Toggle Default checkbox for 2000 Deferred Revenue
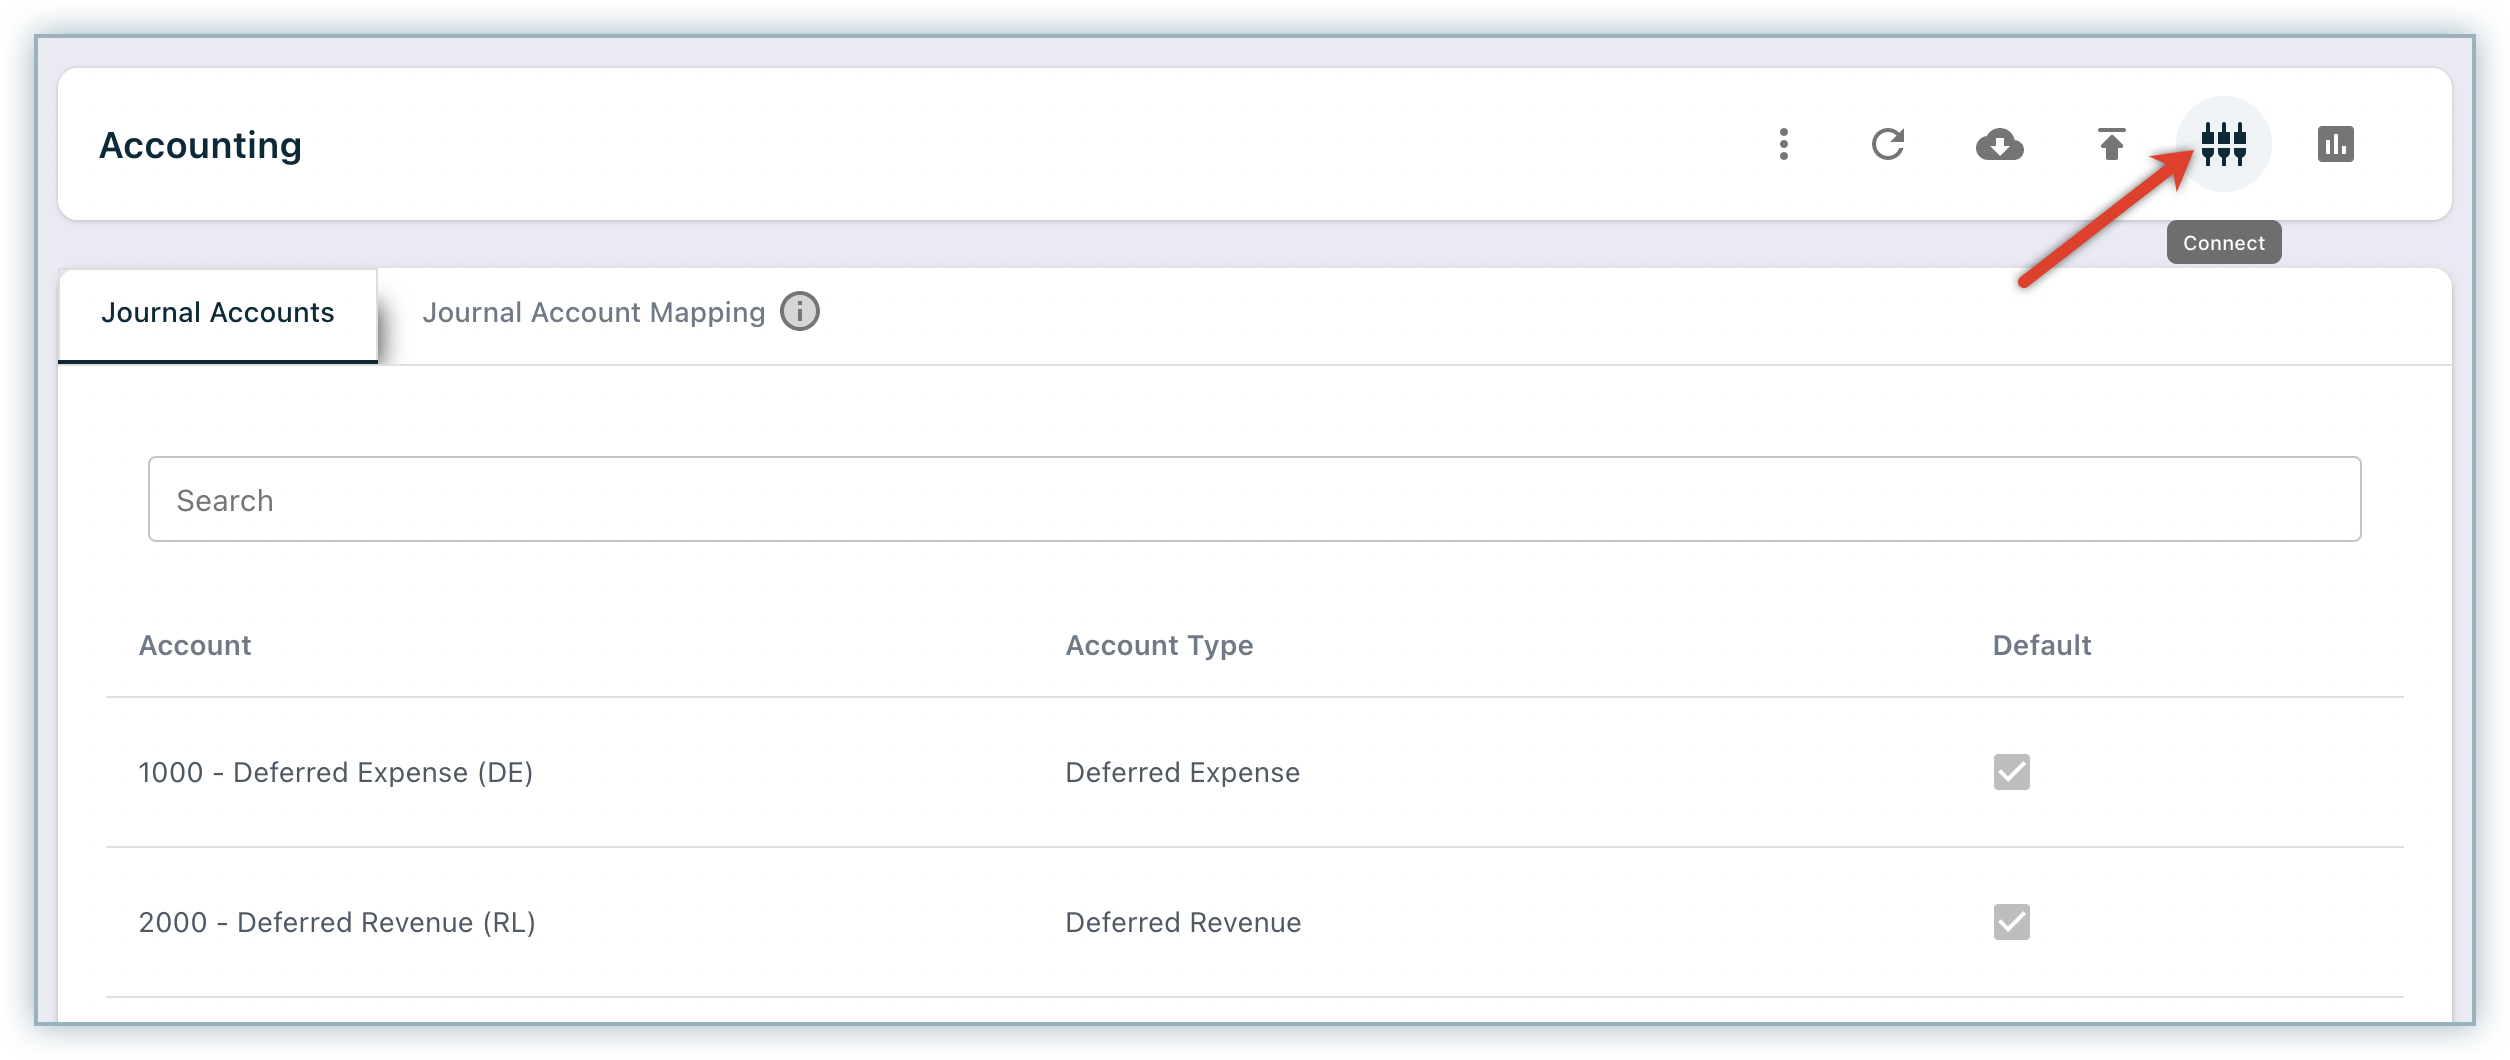Image resolution: width=2510 pixels, height=1060 pixels. tap(2011, 922)
